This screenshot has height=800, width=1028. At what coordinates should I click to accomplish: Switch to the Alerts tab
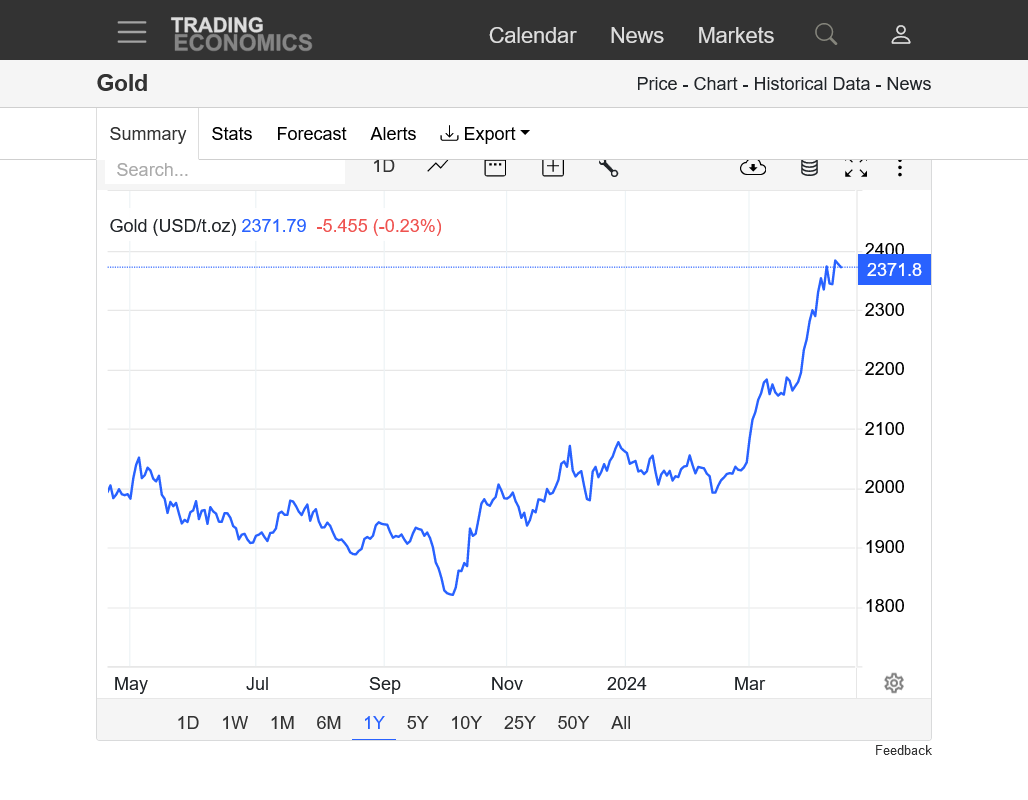(x=393, y=134)
